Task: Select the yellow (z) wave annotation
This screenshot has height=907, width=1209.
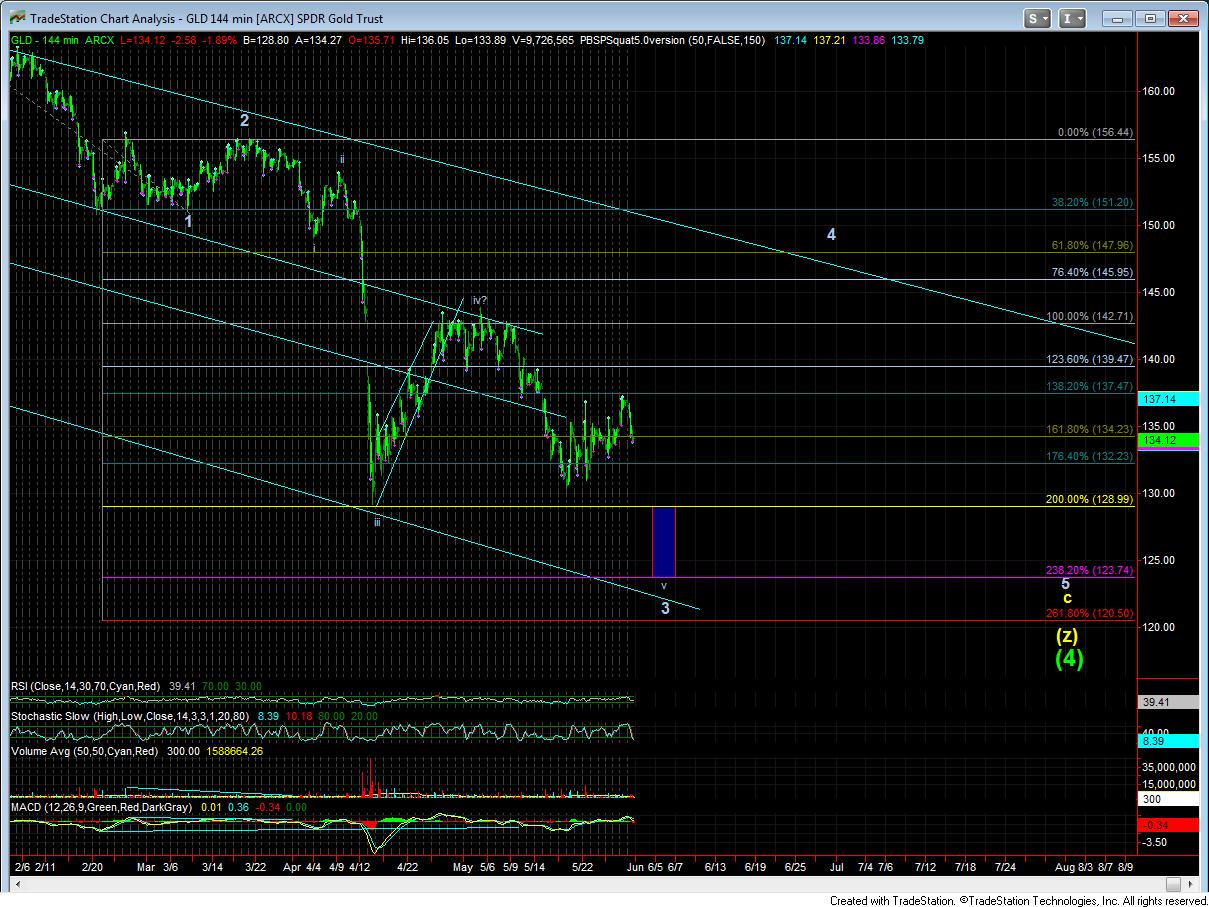Action: (x=1067, y=635)
